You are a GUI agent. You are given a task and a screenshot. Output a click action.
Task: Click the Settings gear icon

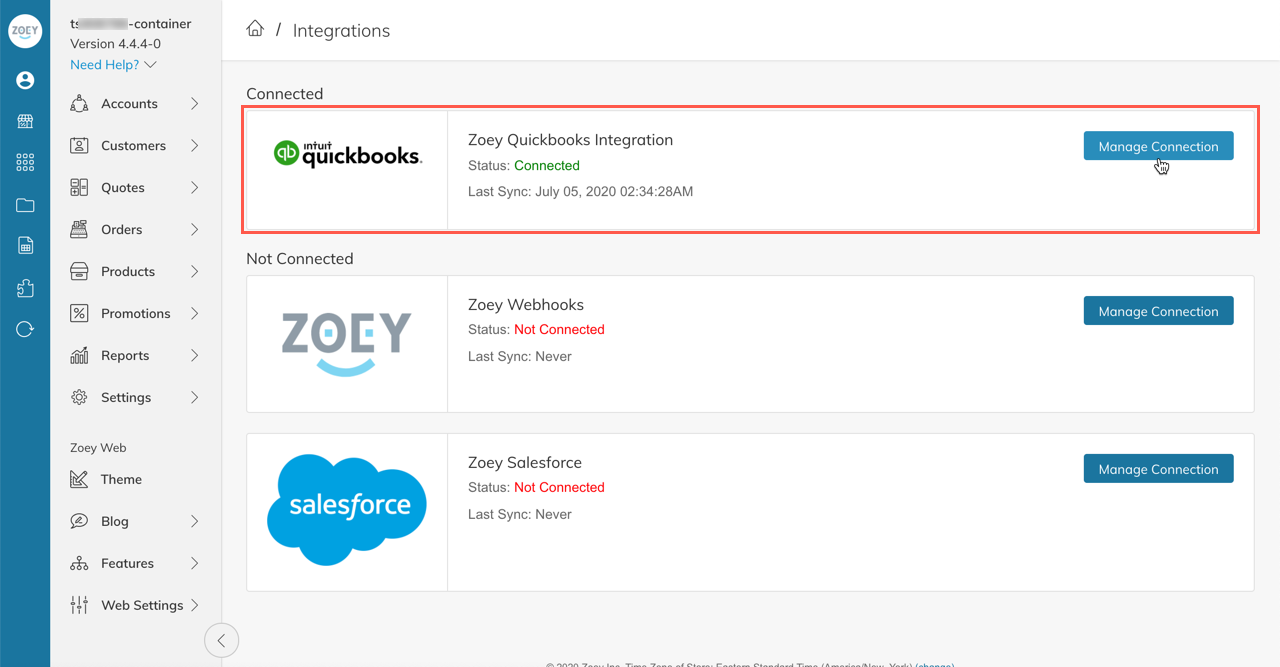click(79, 397)
